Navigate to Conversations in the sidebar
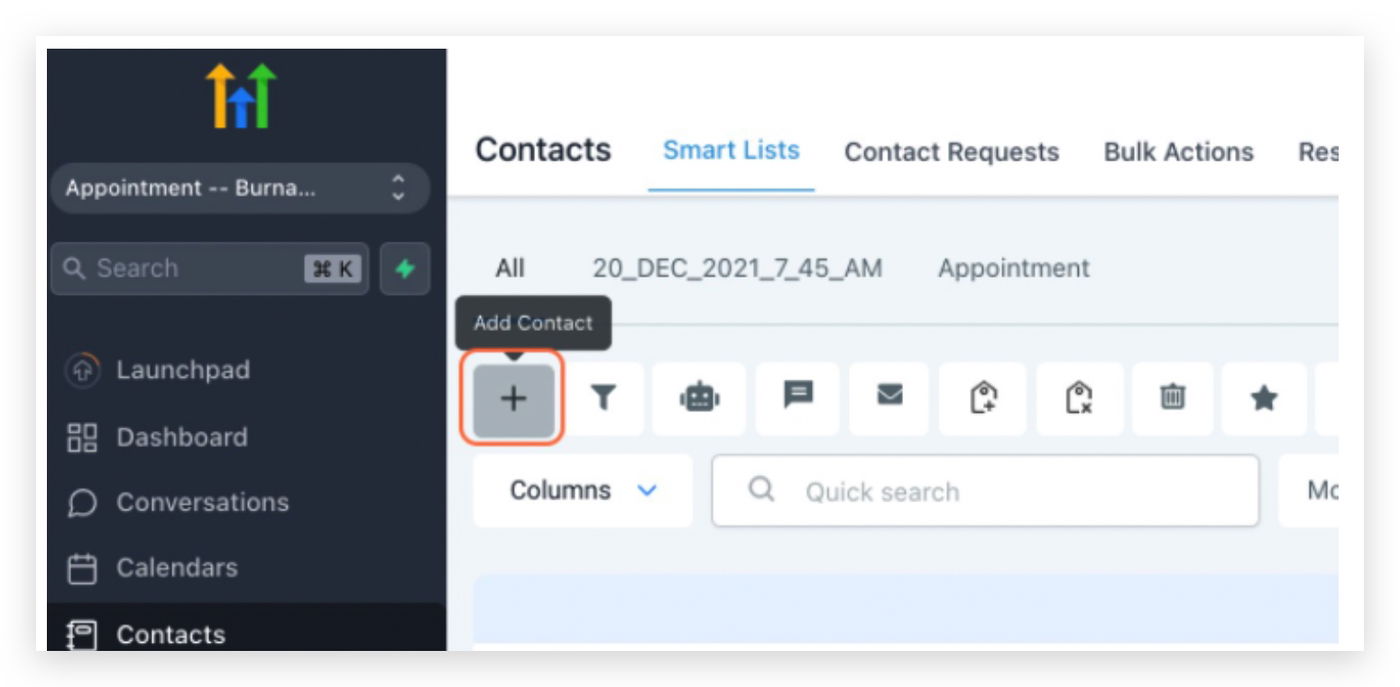The height and width of the screenshot is (687, 1400). pyautogui.click(x=202, y=502)
